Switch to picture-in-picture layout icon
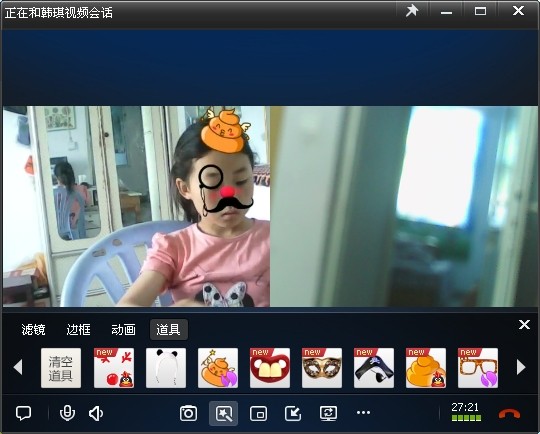 click(x=258, y=413)
